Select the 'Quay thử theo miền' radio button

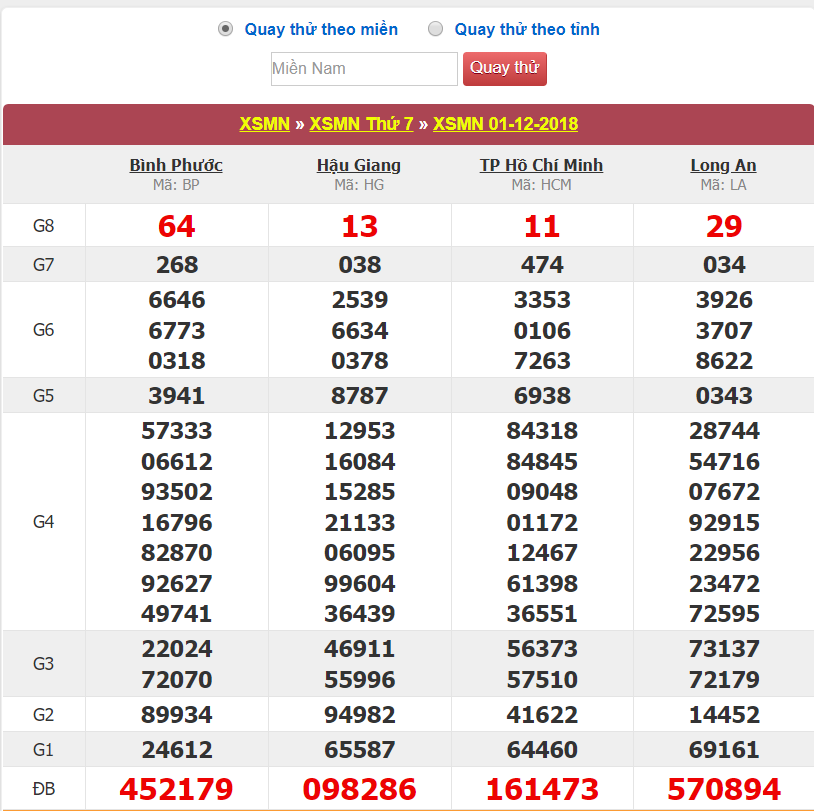pos(225,29)
